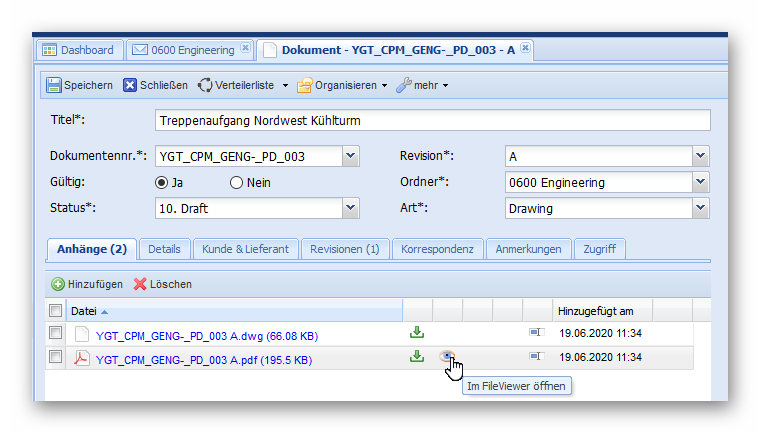Toggle the select-all checkbox in header
This screenshot has width=760, height=433.
tap(56, 311)
